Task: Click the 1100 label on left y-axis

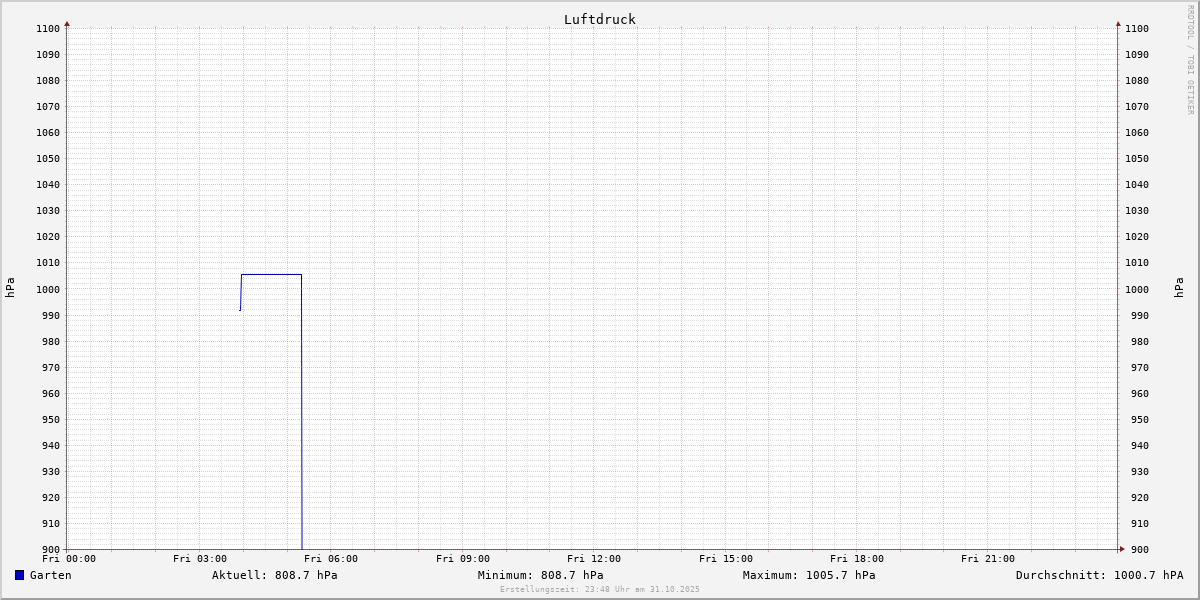Action: (x=48, y=29)
